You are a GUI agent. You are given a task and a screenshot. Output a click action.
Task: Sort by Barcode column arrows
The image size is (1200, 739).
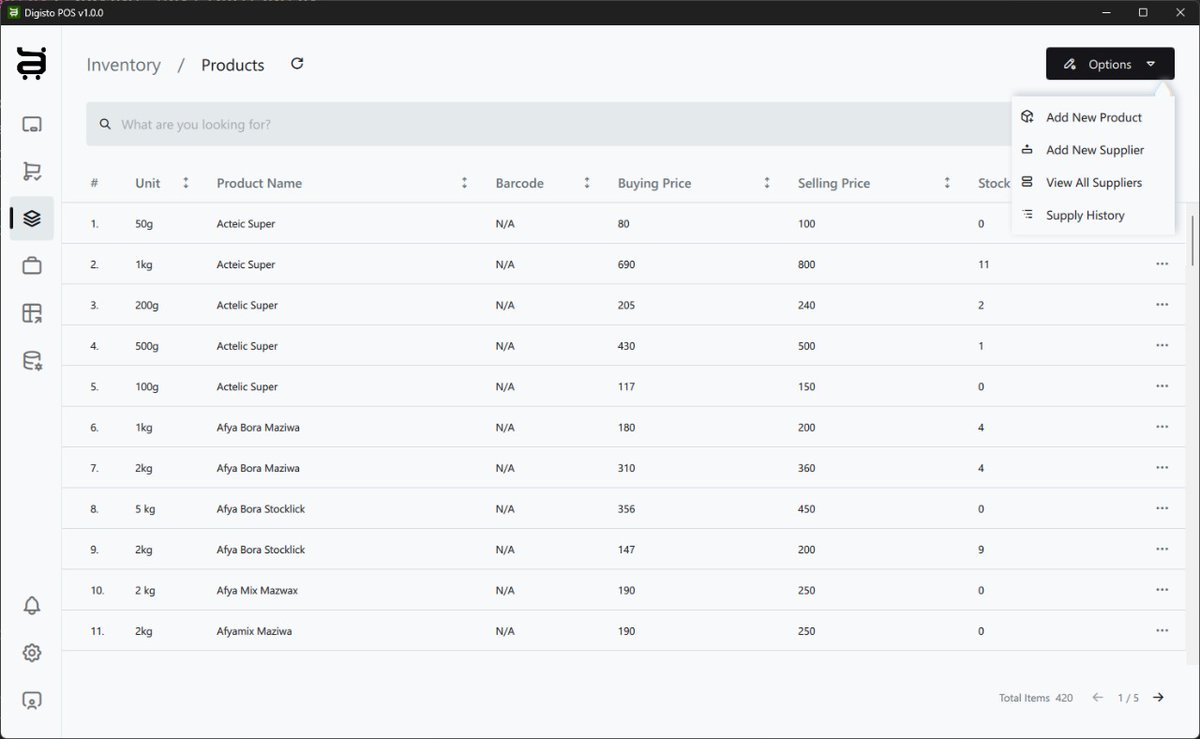(x=587, y=183)
